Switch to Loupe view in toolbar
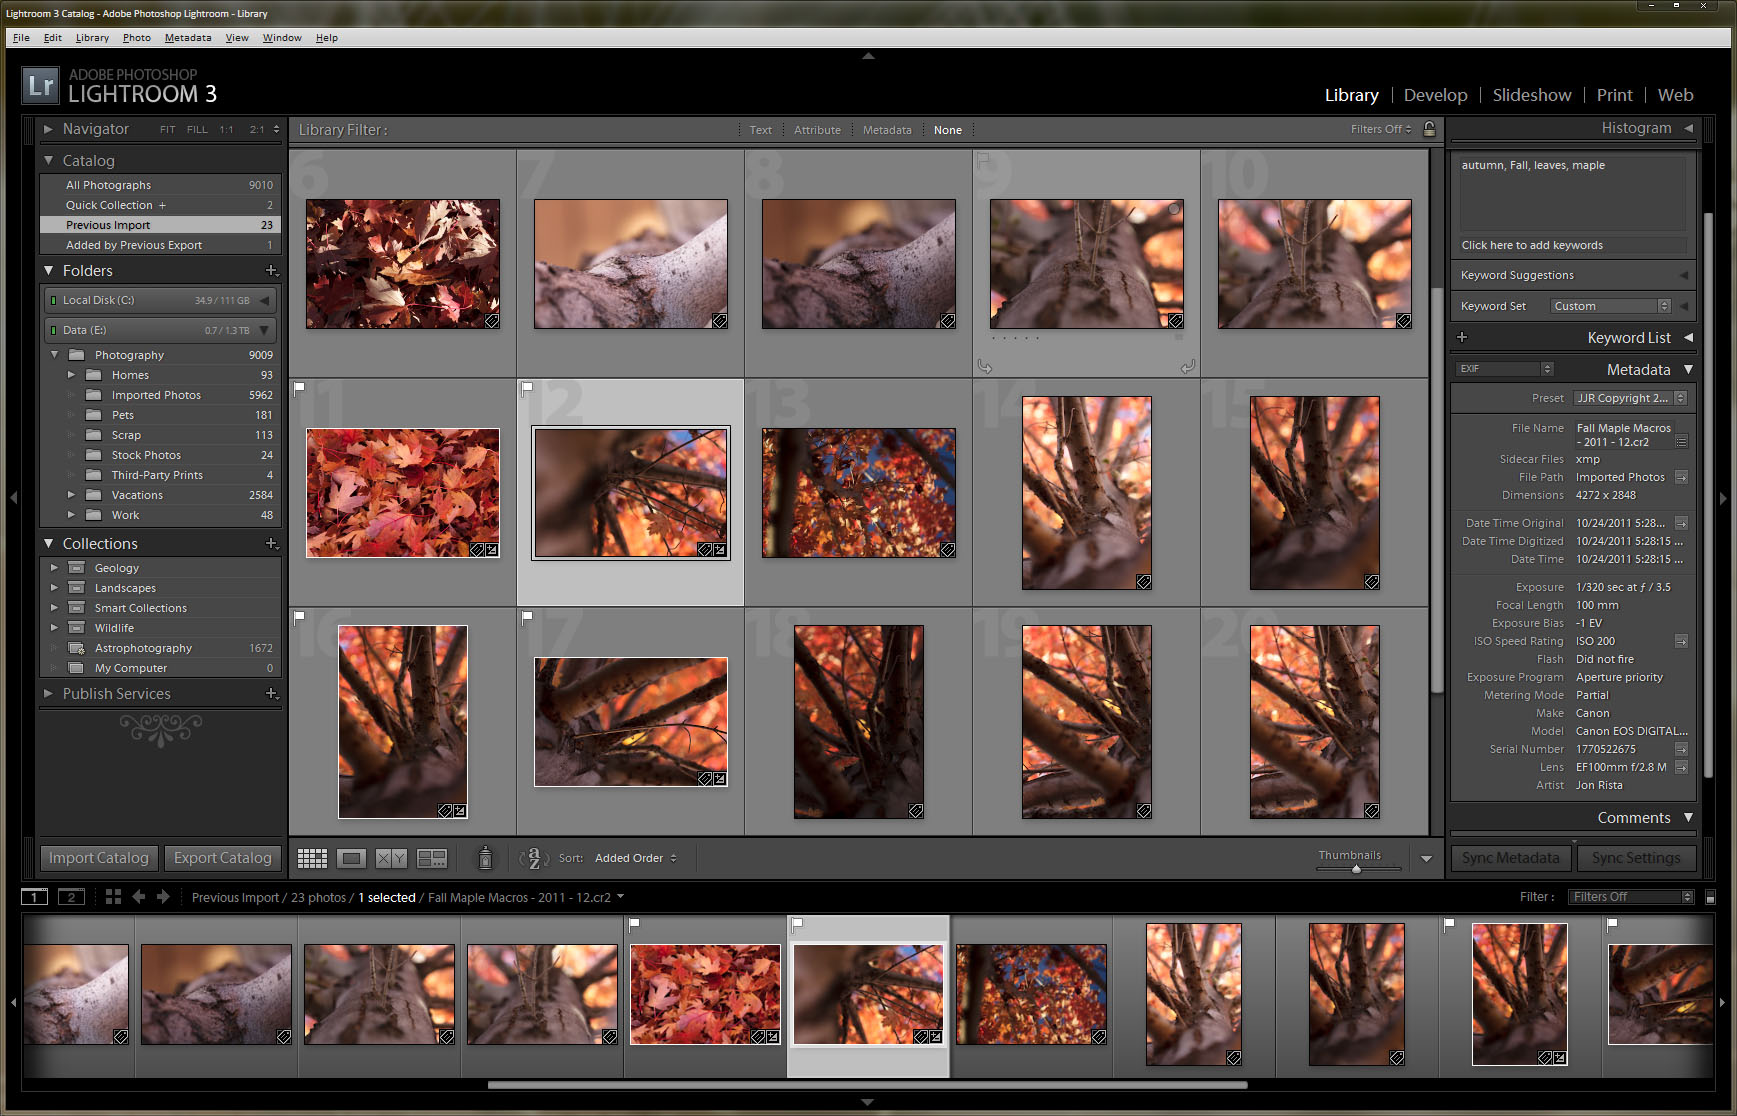The height and width of the screenshot is (1116, 1737). click(x=351, y=858)
